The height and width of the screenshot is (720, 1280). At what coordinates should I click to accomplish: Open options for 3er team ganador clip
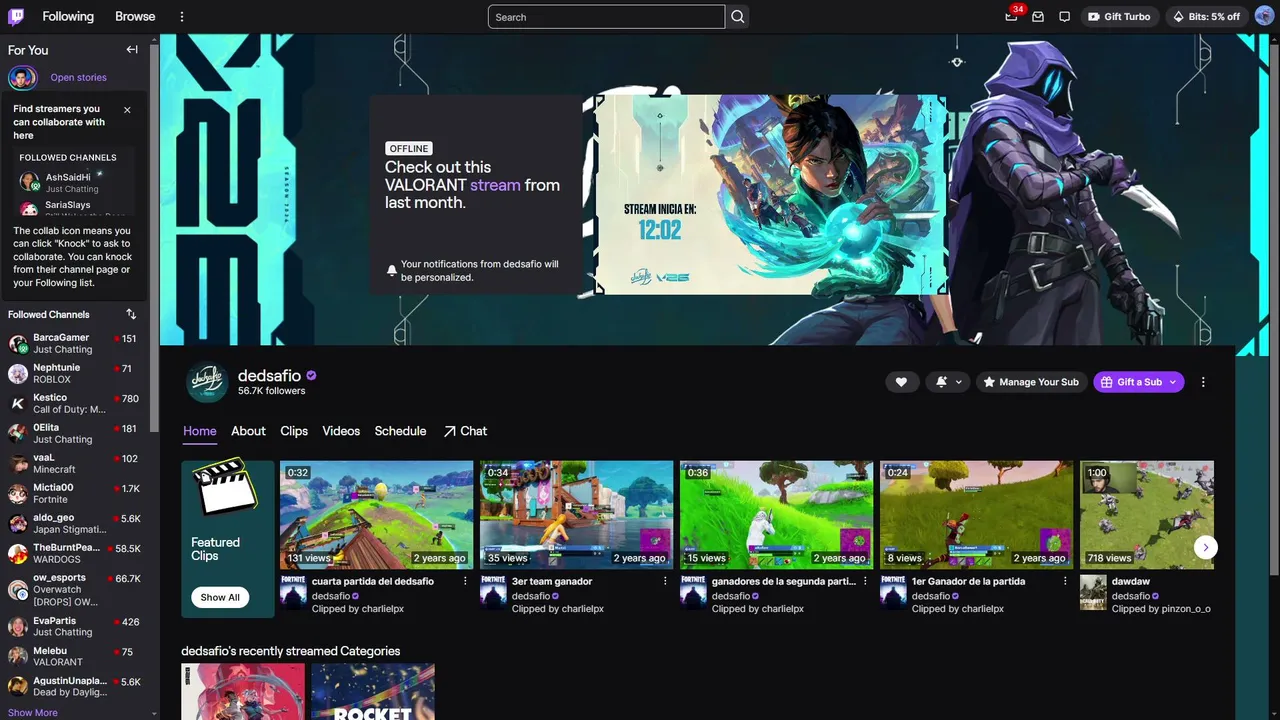click(665, 581)
